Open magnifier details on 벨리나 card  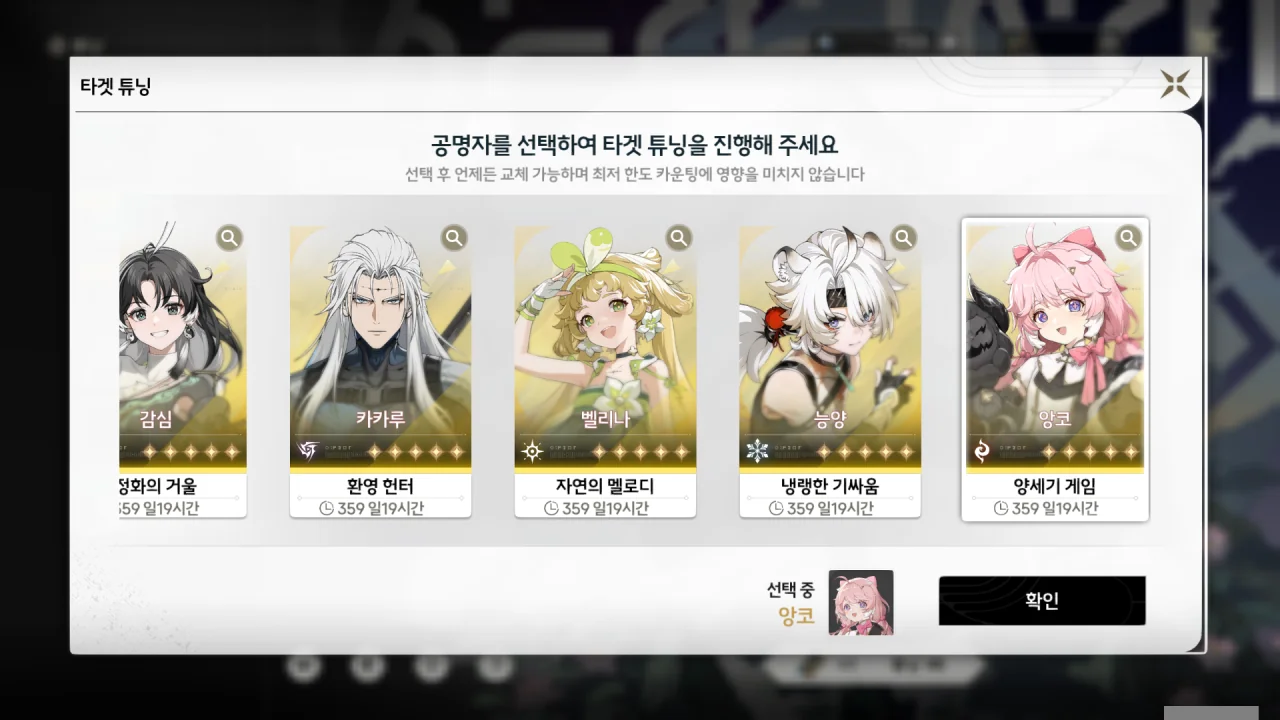[x=679, y=238]
